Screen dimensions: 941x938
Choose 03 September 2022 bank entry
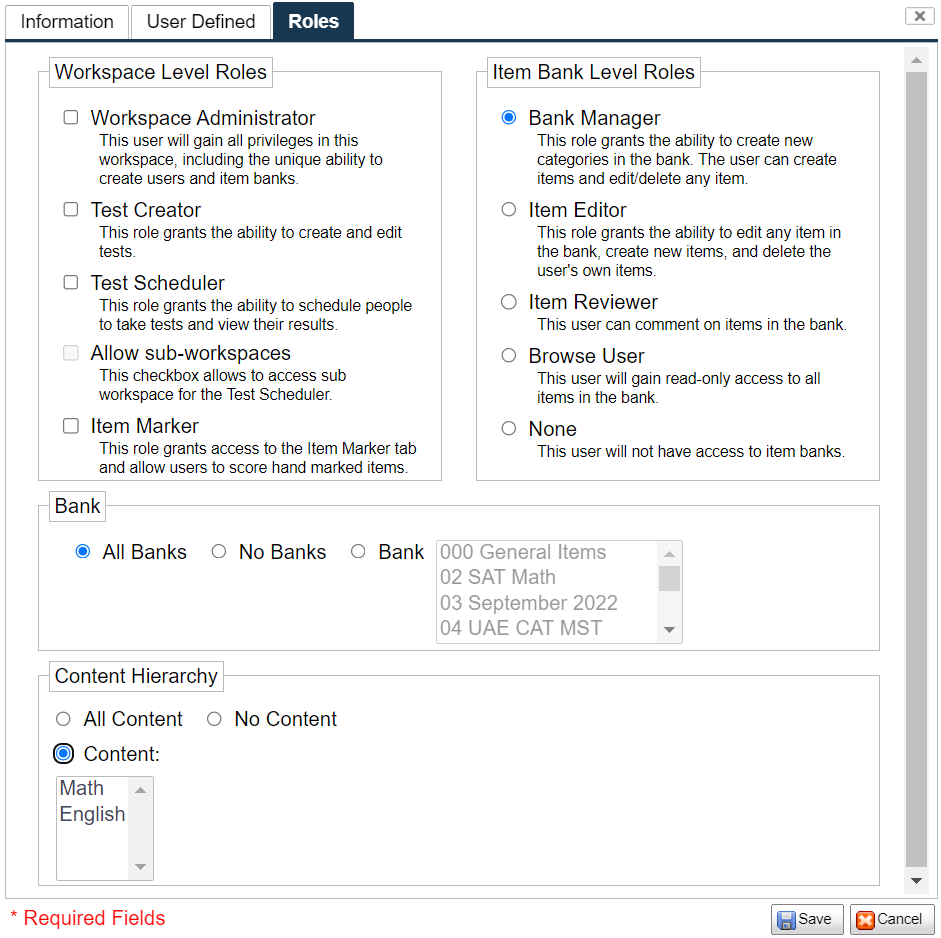click(x=547, y=603)
